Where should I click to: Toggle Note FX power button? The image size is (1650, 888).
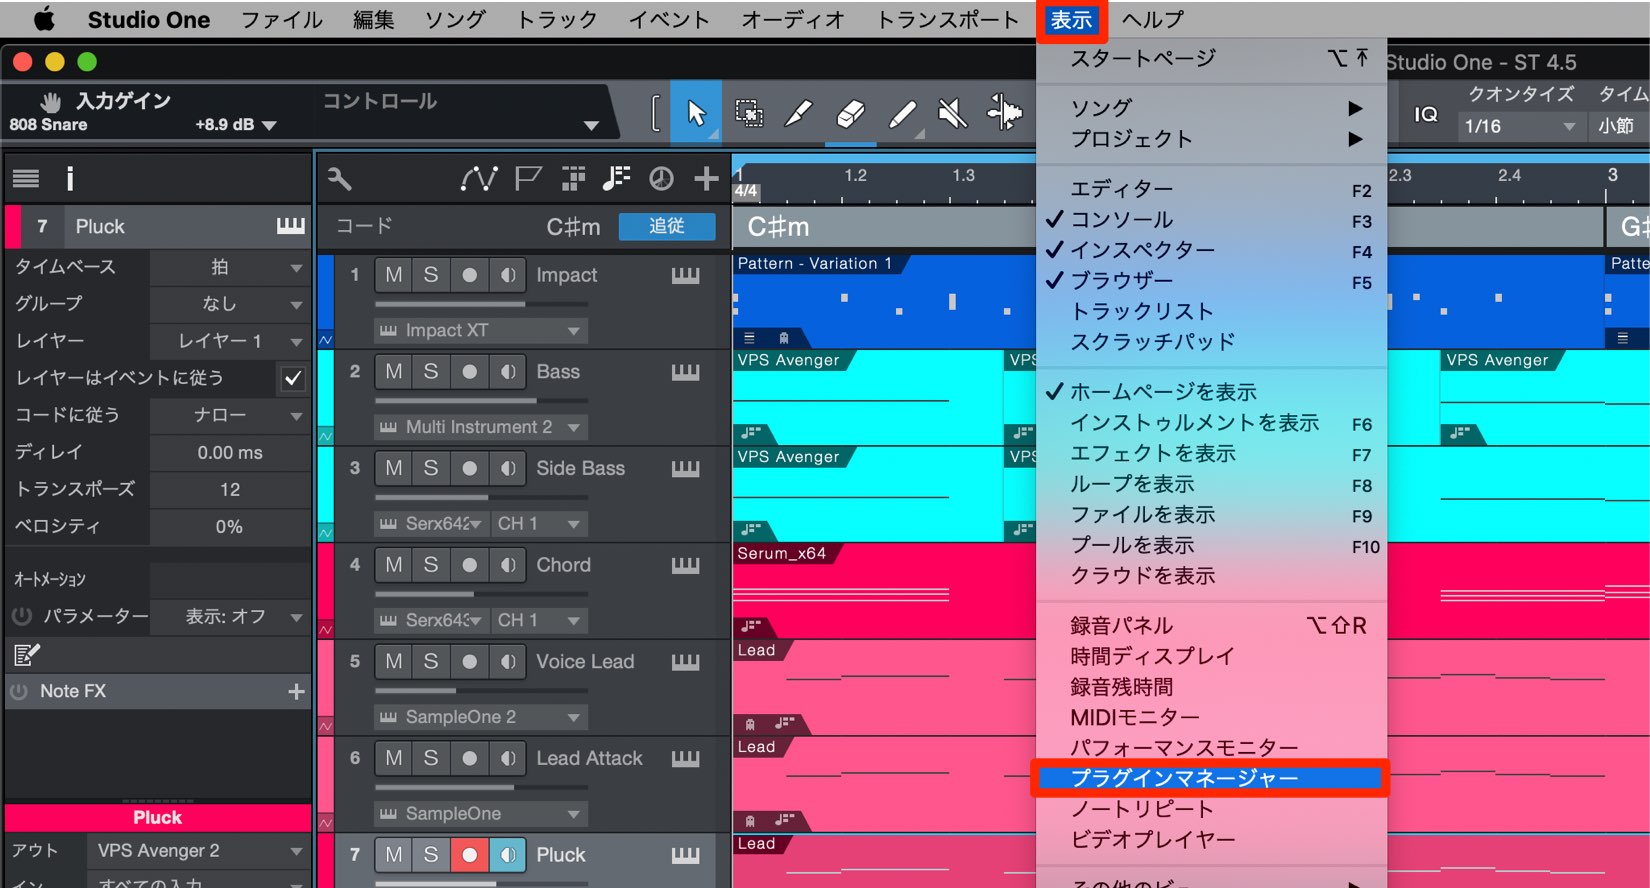19,691
